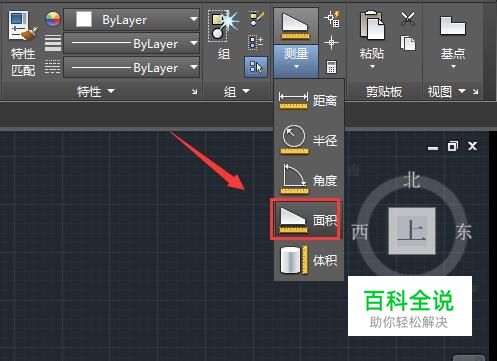Click the ViewCube home icon
Viewport: 497px width, 361px height.
[x=354, y=170]
